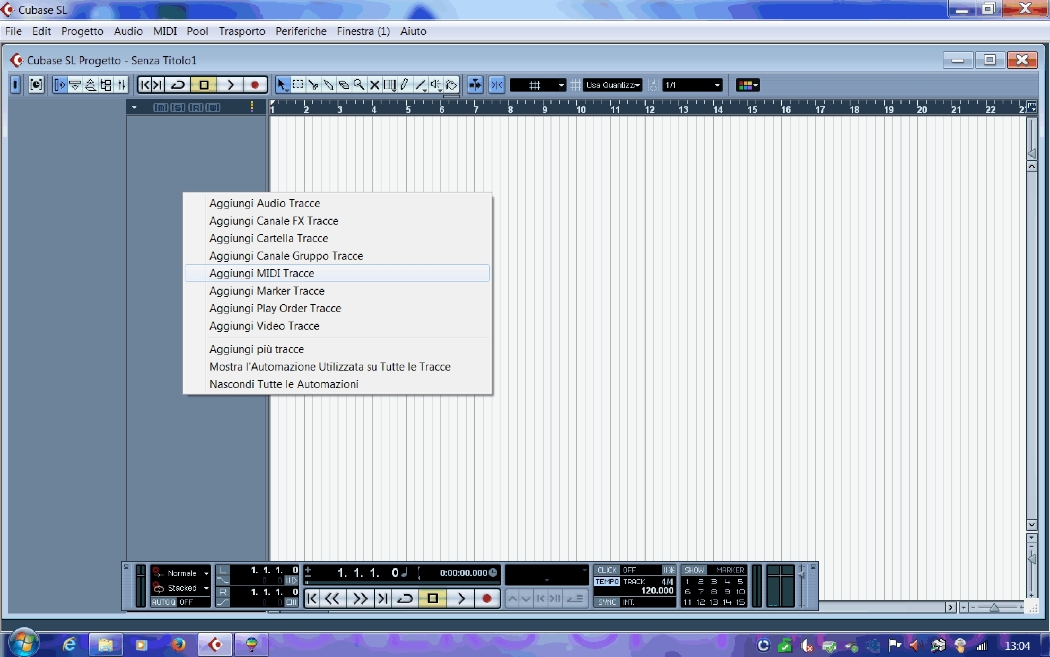Image resolution: width=1050 pixels, height=657 pixels.
Task: Open the Progetto menu
Action: 82,31
